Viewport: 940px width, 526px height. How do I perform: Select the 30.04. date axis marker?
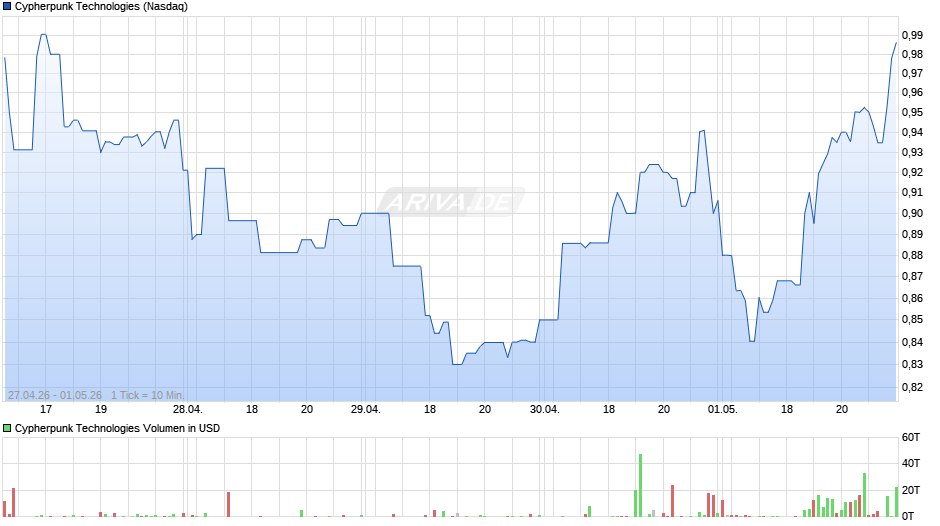click(544, 409)
